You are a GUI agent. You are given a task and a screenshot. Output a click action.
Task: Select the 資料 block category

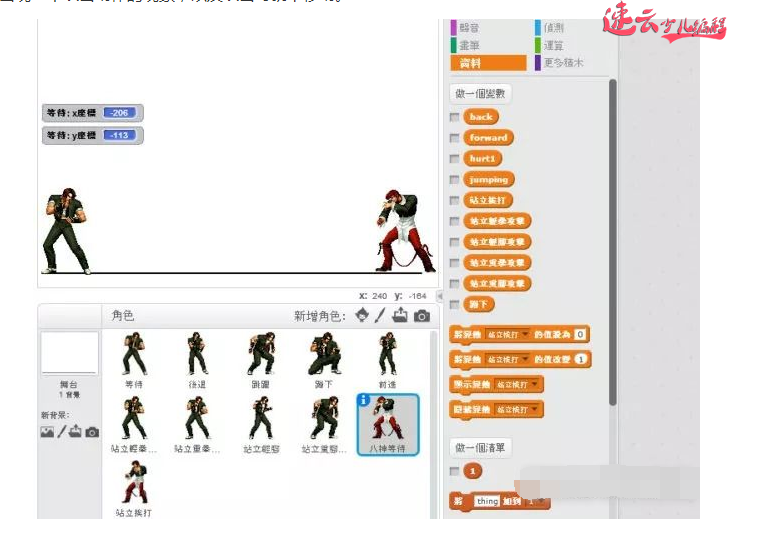coord(488,63)
